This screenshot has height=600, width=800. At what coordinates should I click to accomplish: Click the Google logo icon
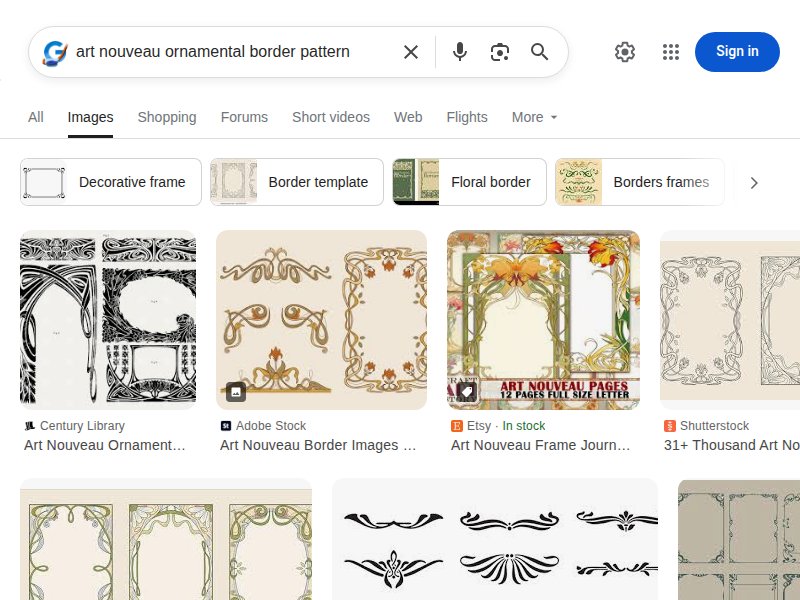(52, 52)
